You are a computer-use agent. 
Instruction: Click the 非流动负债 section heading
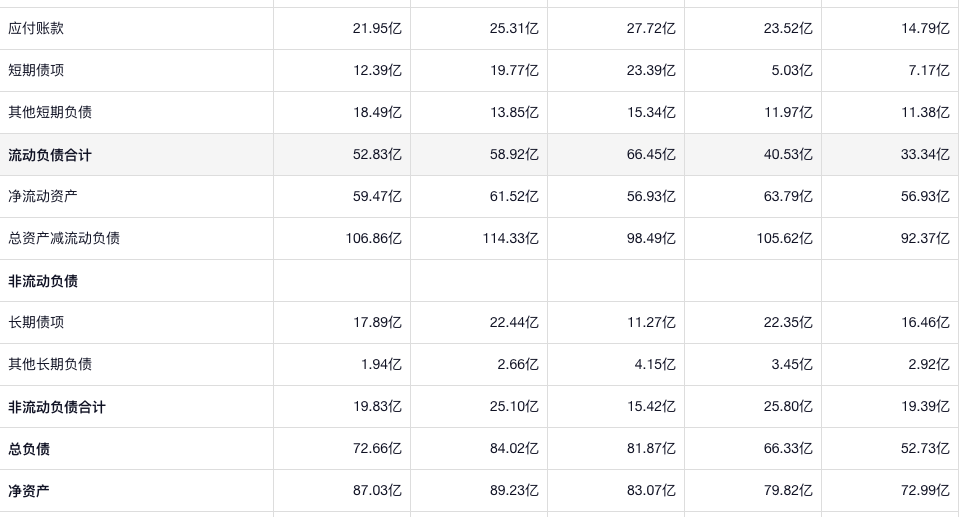point(43,281)
